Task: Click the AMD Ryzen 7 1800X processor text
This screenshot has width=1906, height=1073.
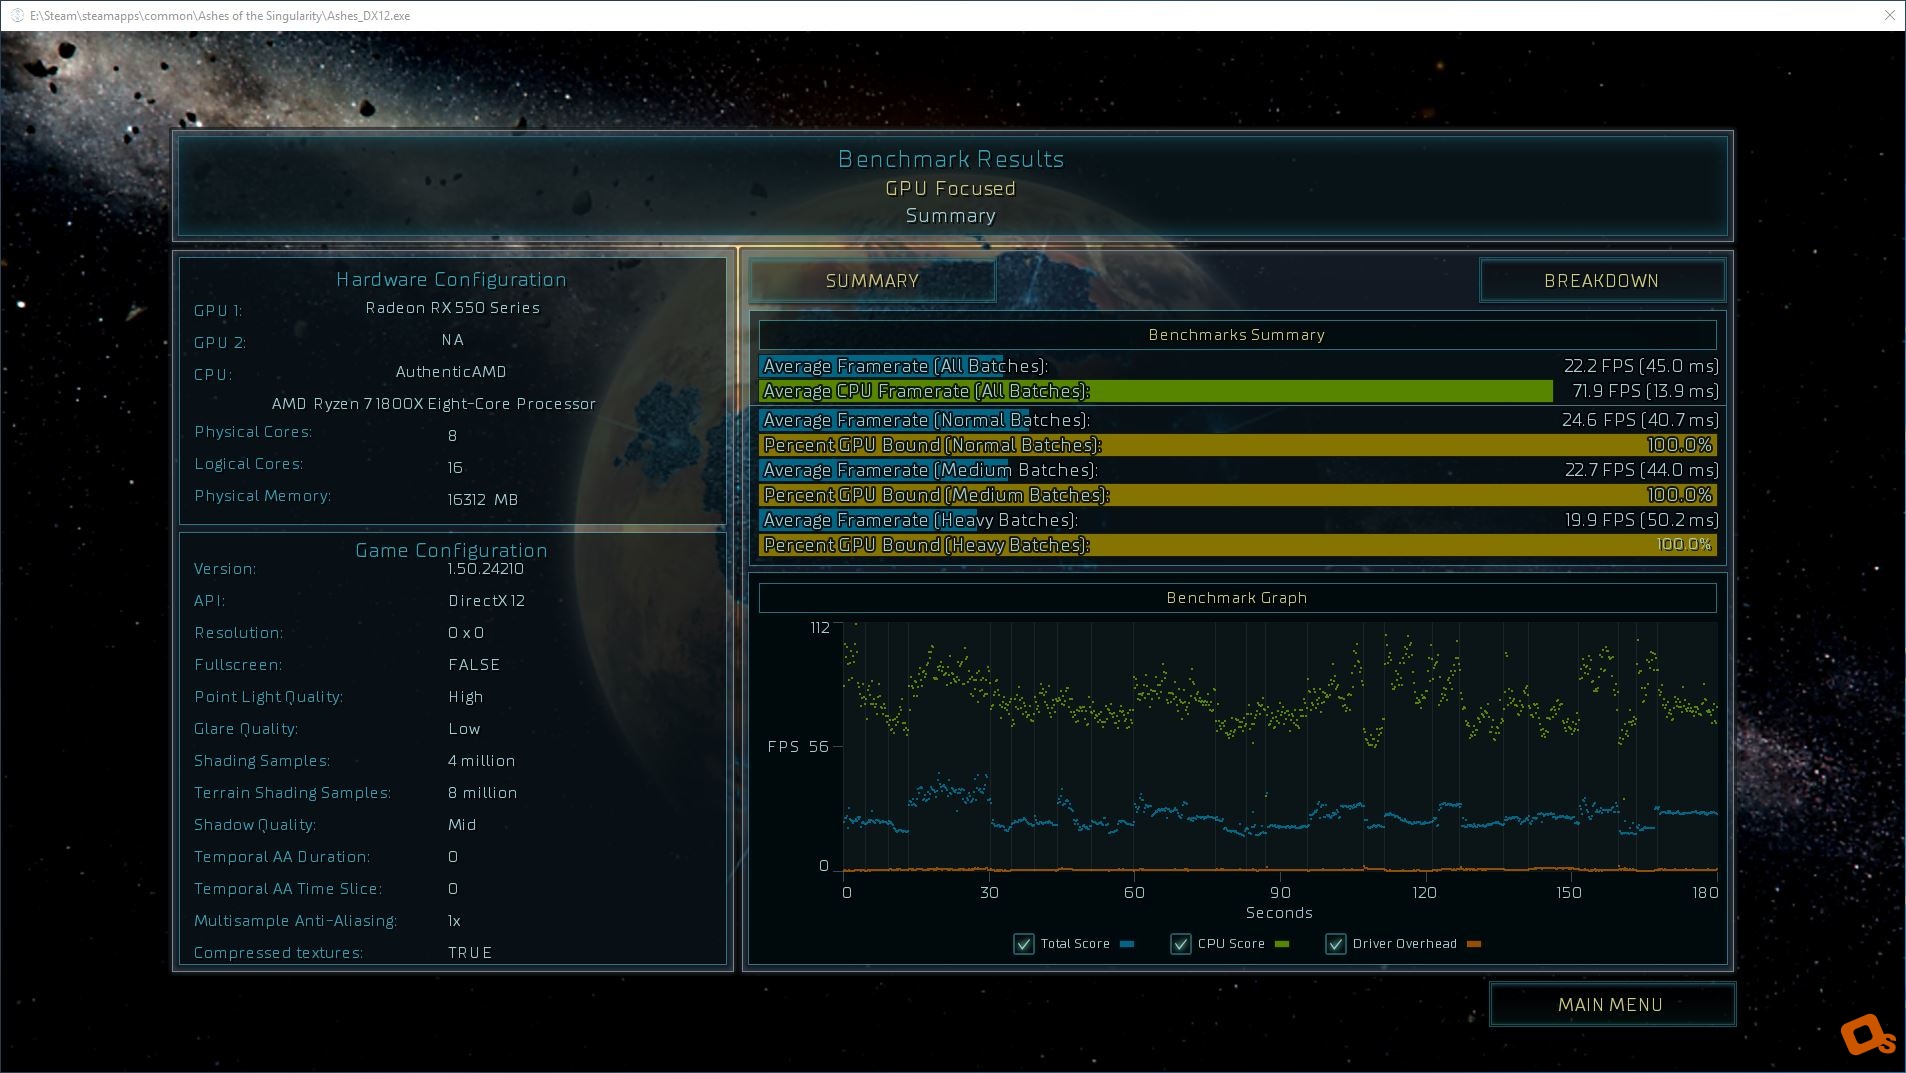Action: 434,404
